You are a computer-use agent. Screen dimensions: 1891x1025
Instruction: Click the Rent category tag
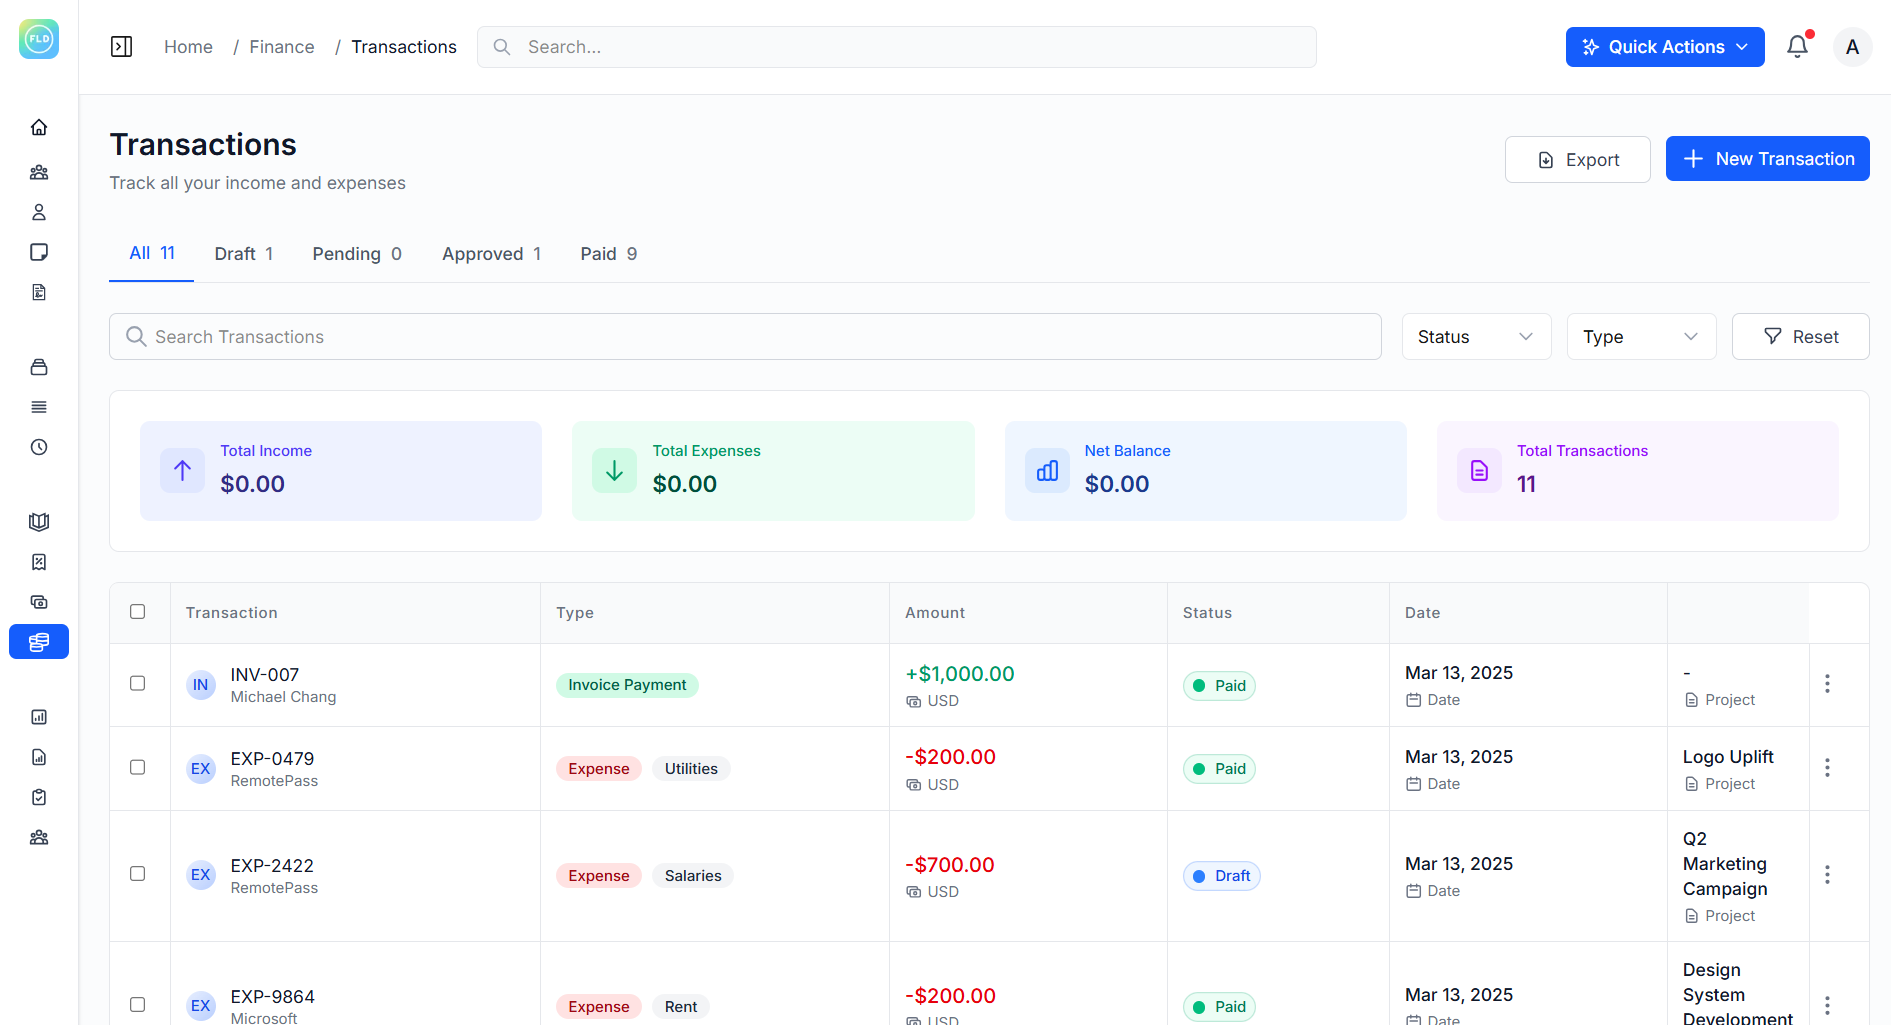click(x=681, y=1007)
